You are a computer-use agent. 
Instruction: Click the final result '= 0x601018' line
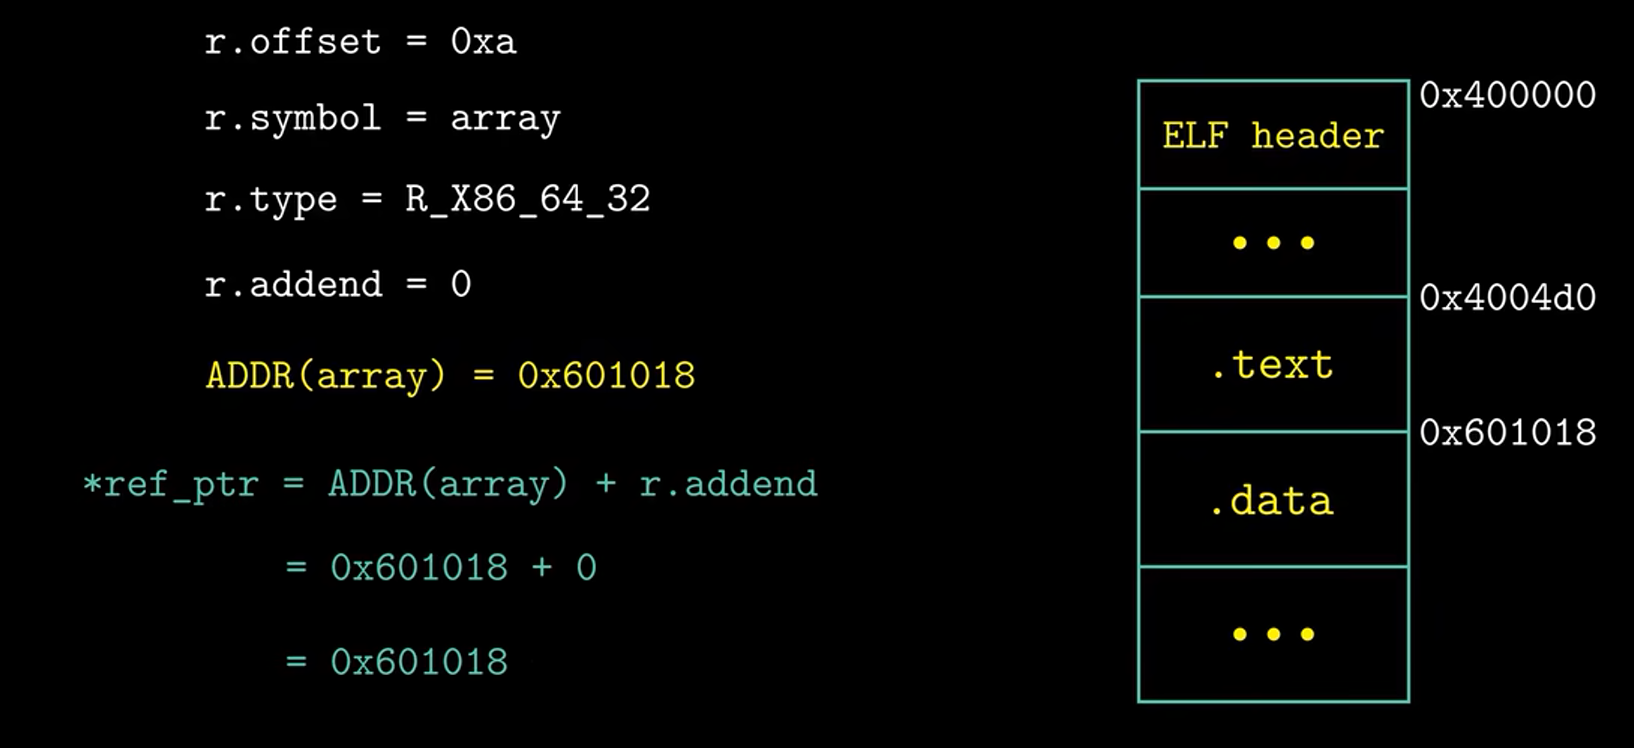click(396, 662)
